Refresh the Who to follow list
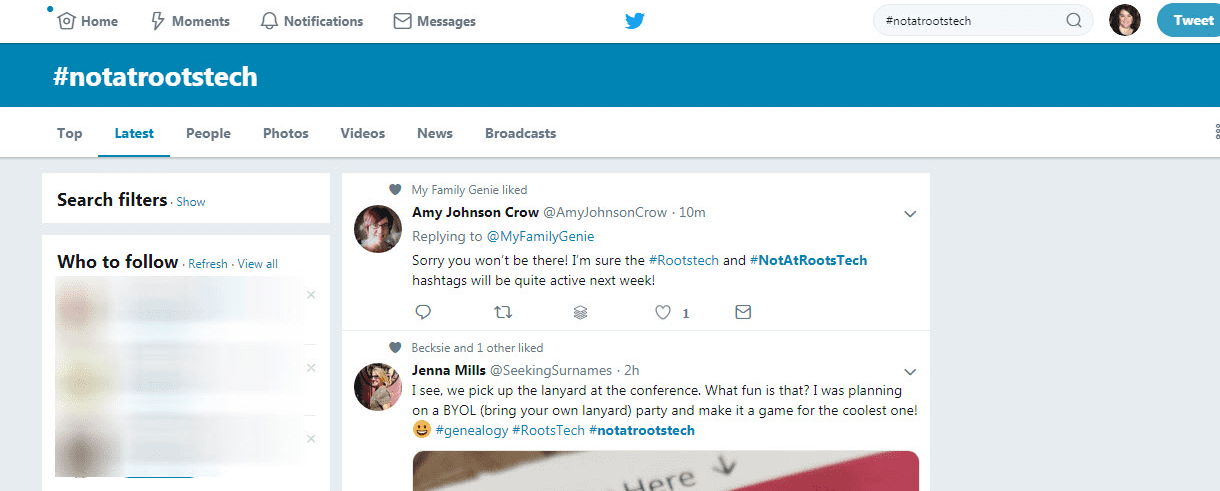Viewport: 1220px width, 491px height. pos(208,264)
